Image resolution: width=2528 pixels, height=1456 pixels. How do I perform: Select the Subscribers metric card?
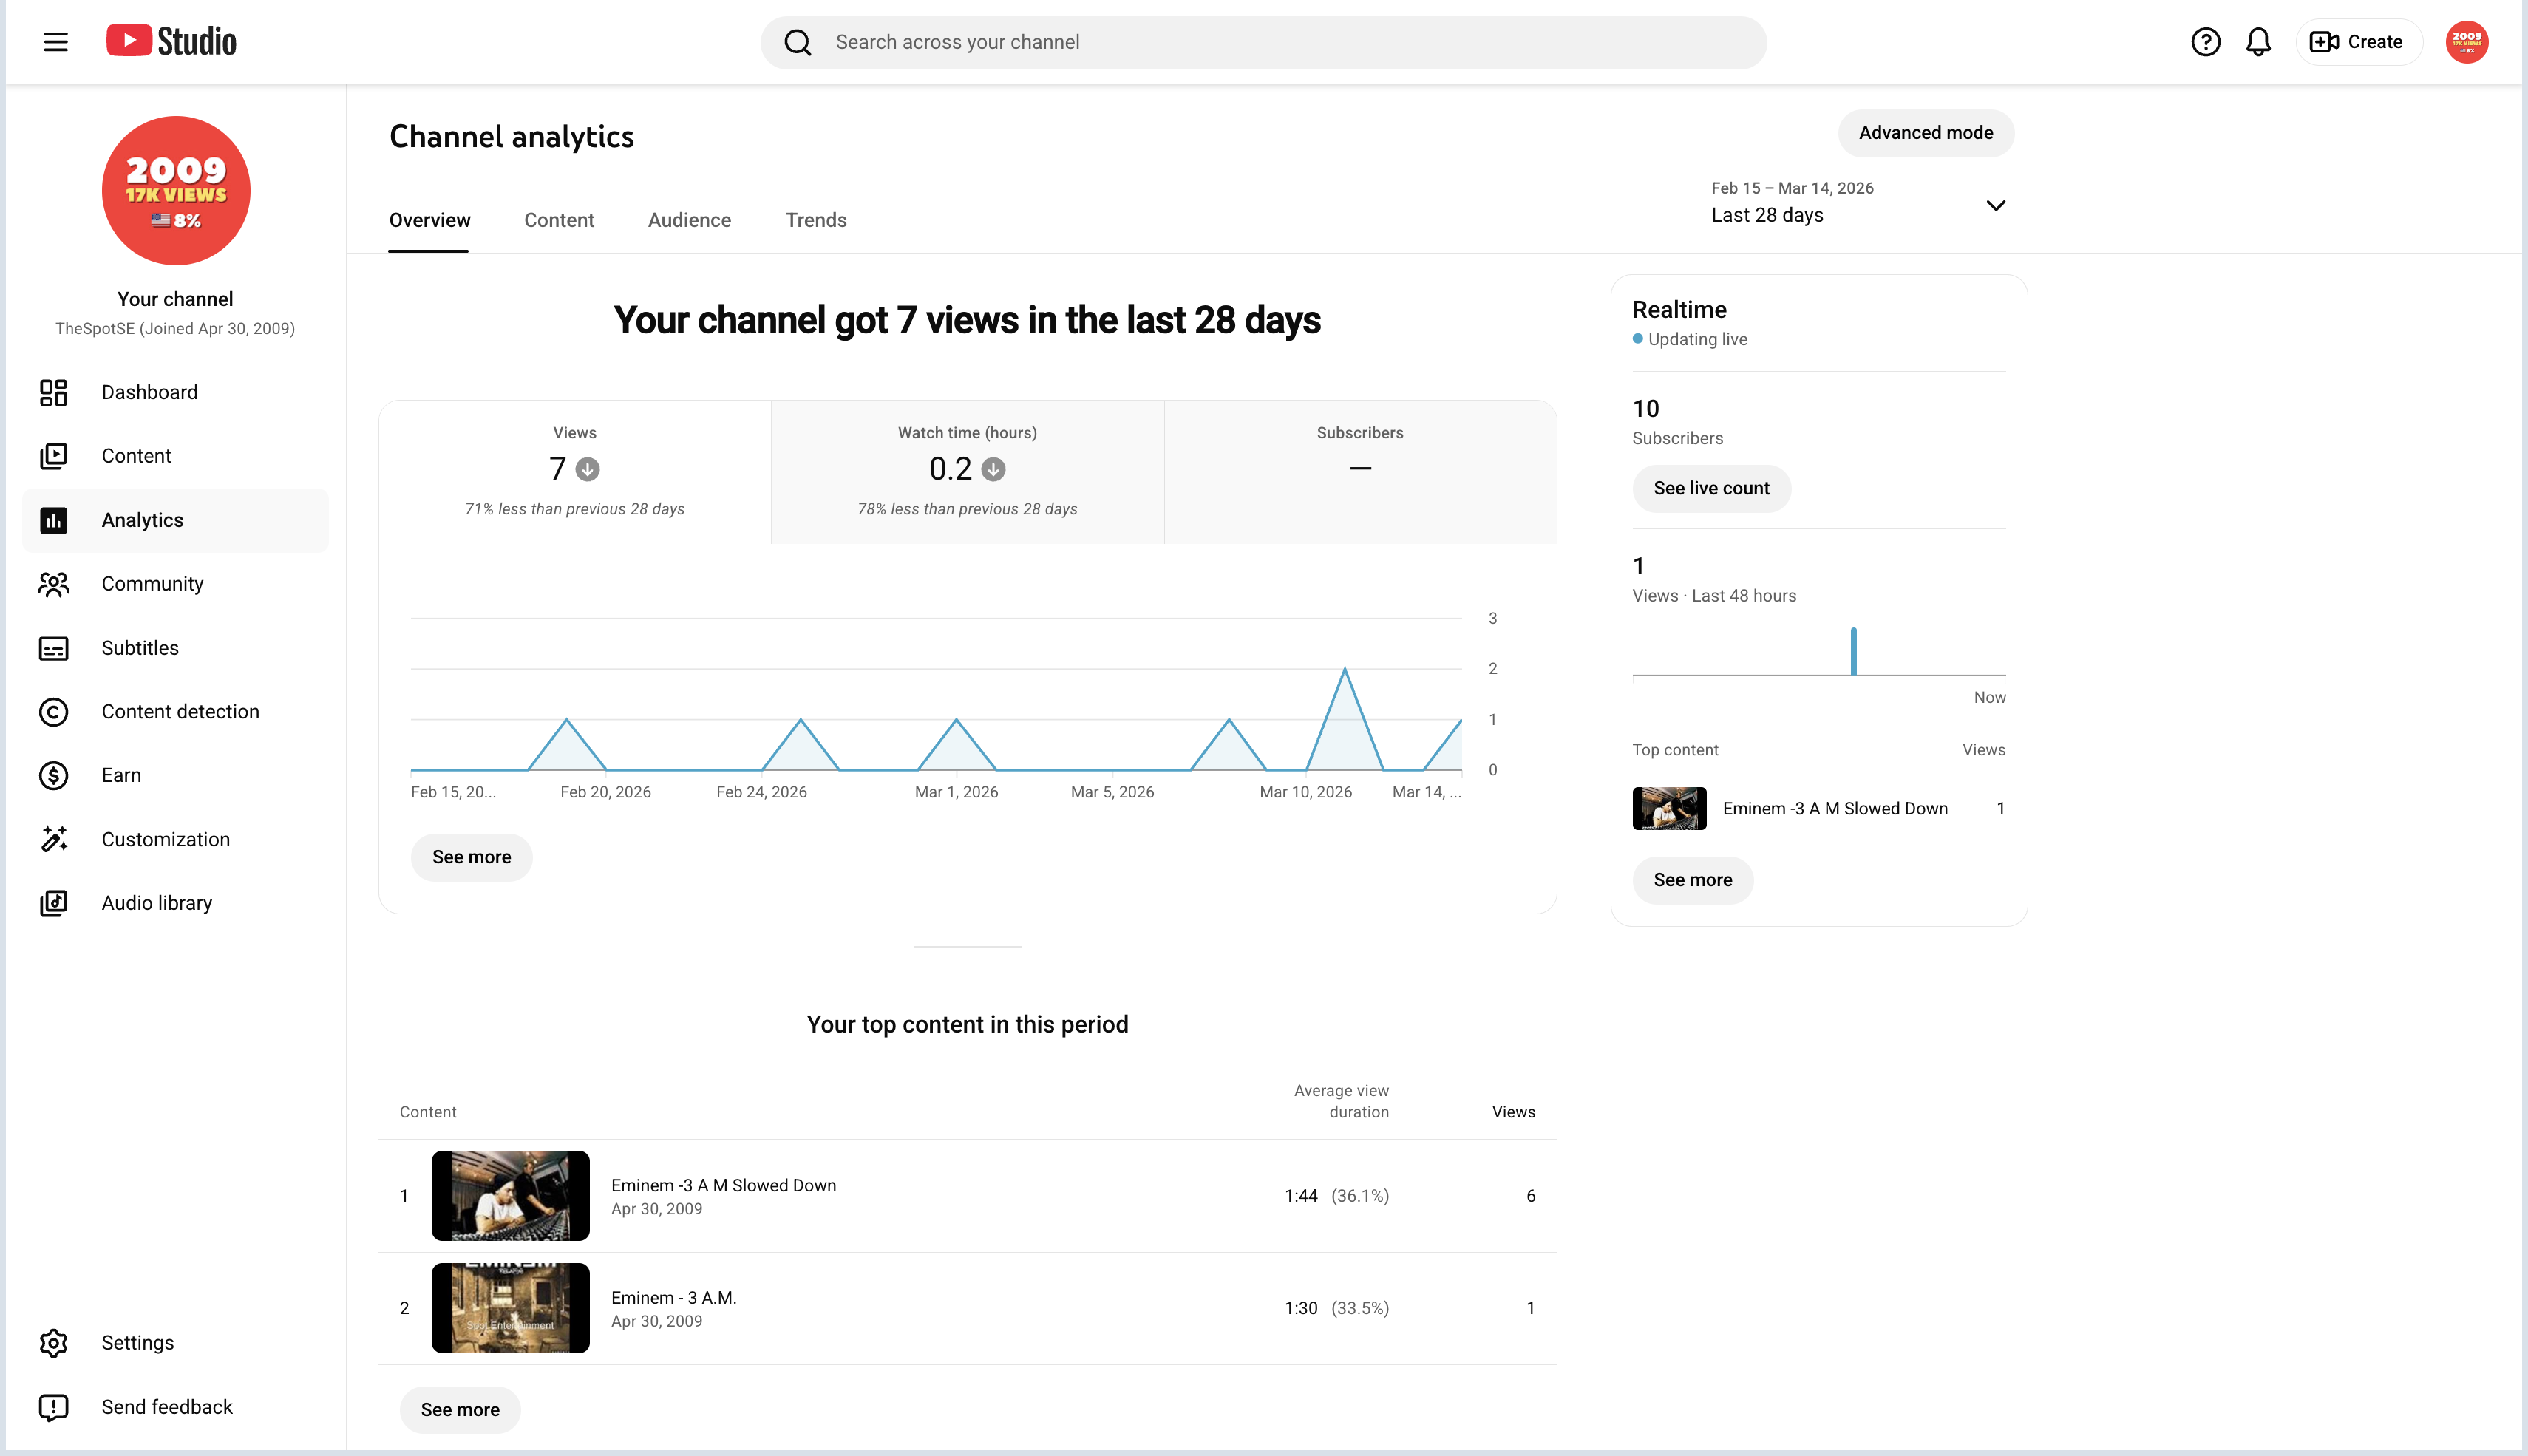coord(1360,472)
